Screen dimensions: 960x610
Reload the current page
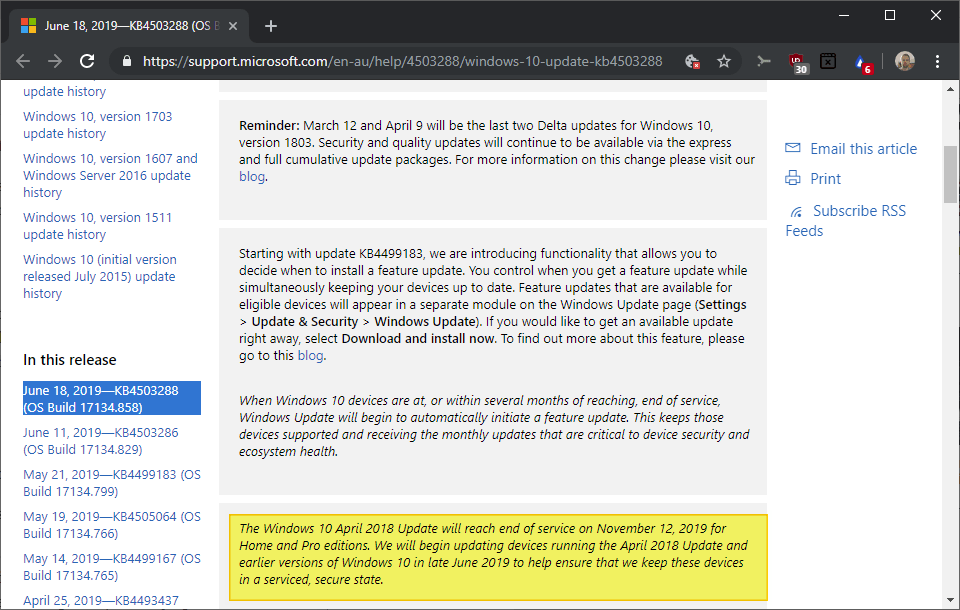88,61
